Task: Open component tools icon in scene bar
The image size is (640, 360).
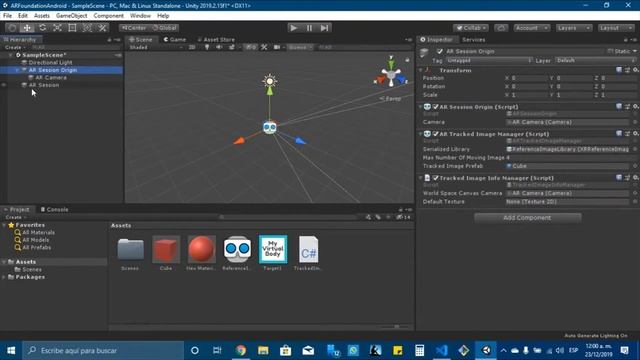Action: tap(264, 47)
